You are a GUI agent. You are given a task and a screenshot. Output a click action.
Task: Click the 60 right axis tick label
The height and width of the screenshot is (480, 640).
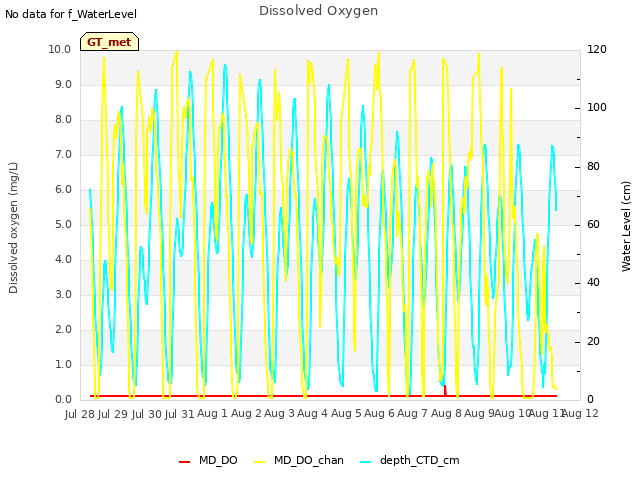click(593, 224)
